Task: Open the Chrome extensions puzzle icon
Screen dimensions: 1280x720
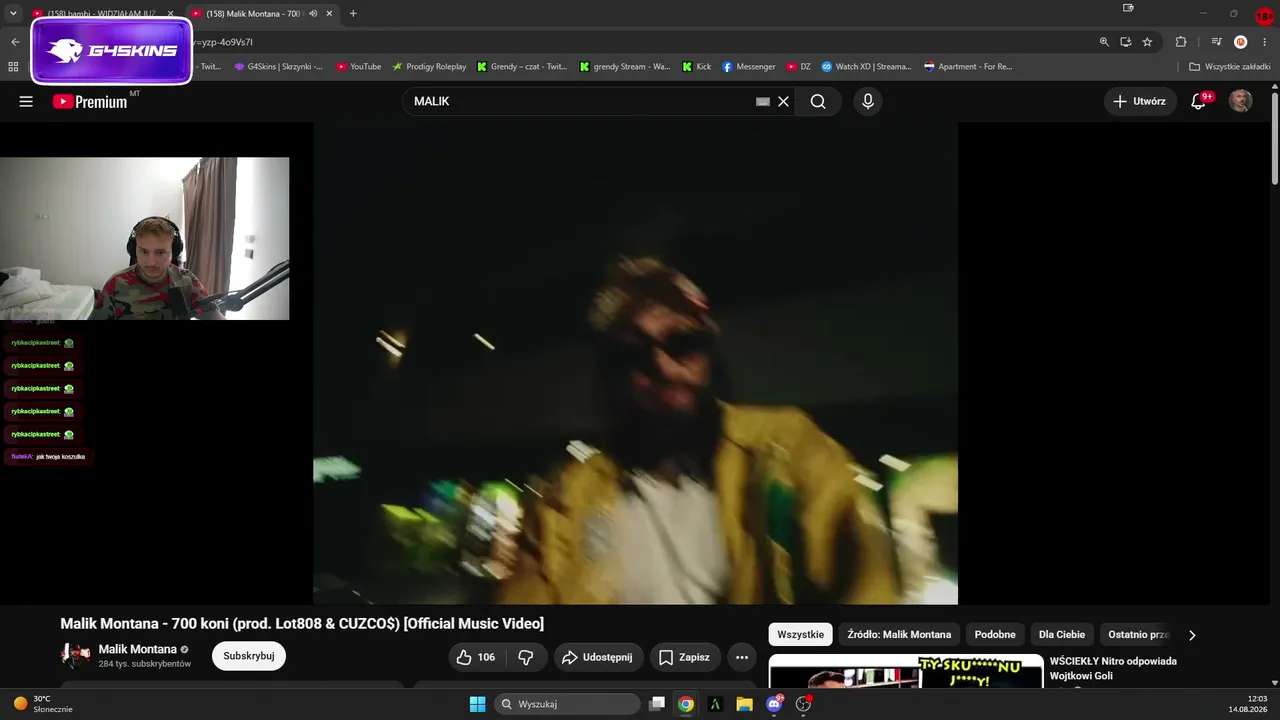Action: (1181, 42)
